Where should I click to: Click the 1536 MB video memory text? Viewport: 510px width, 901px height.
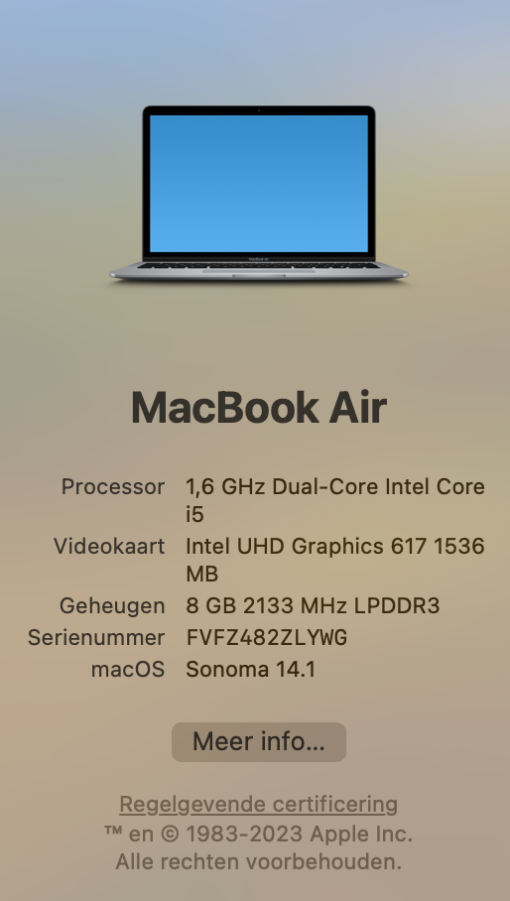(x=335, y=560)
